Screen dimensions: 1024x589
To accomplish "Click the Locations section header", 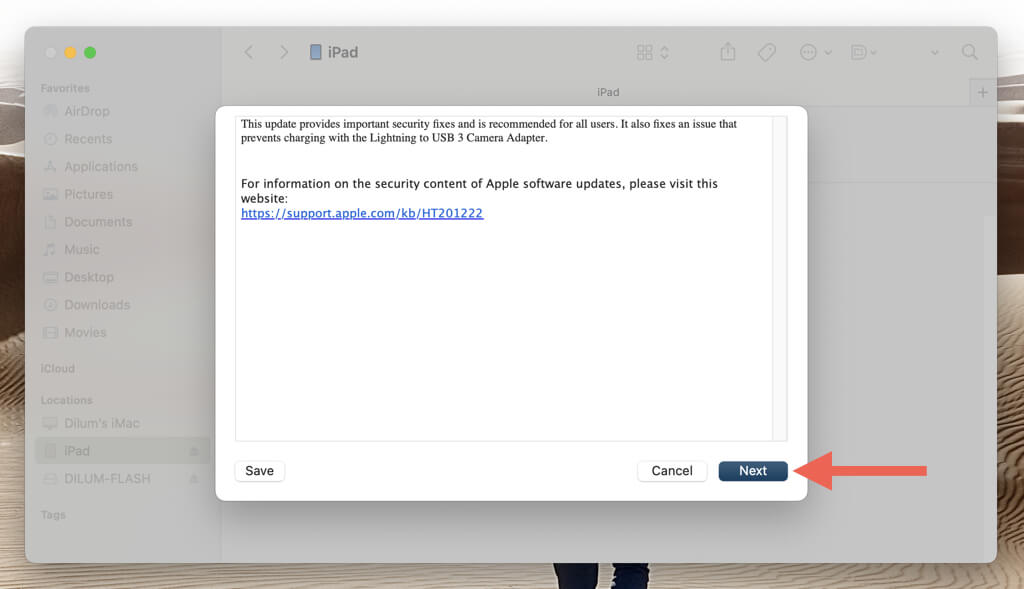I will point(66,400).
